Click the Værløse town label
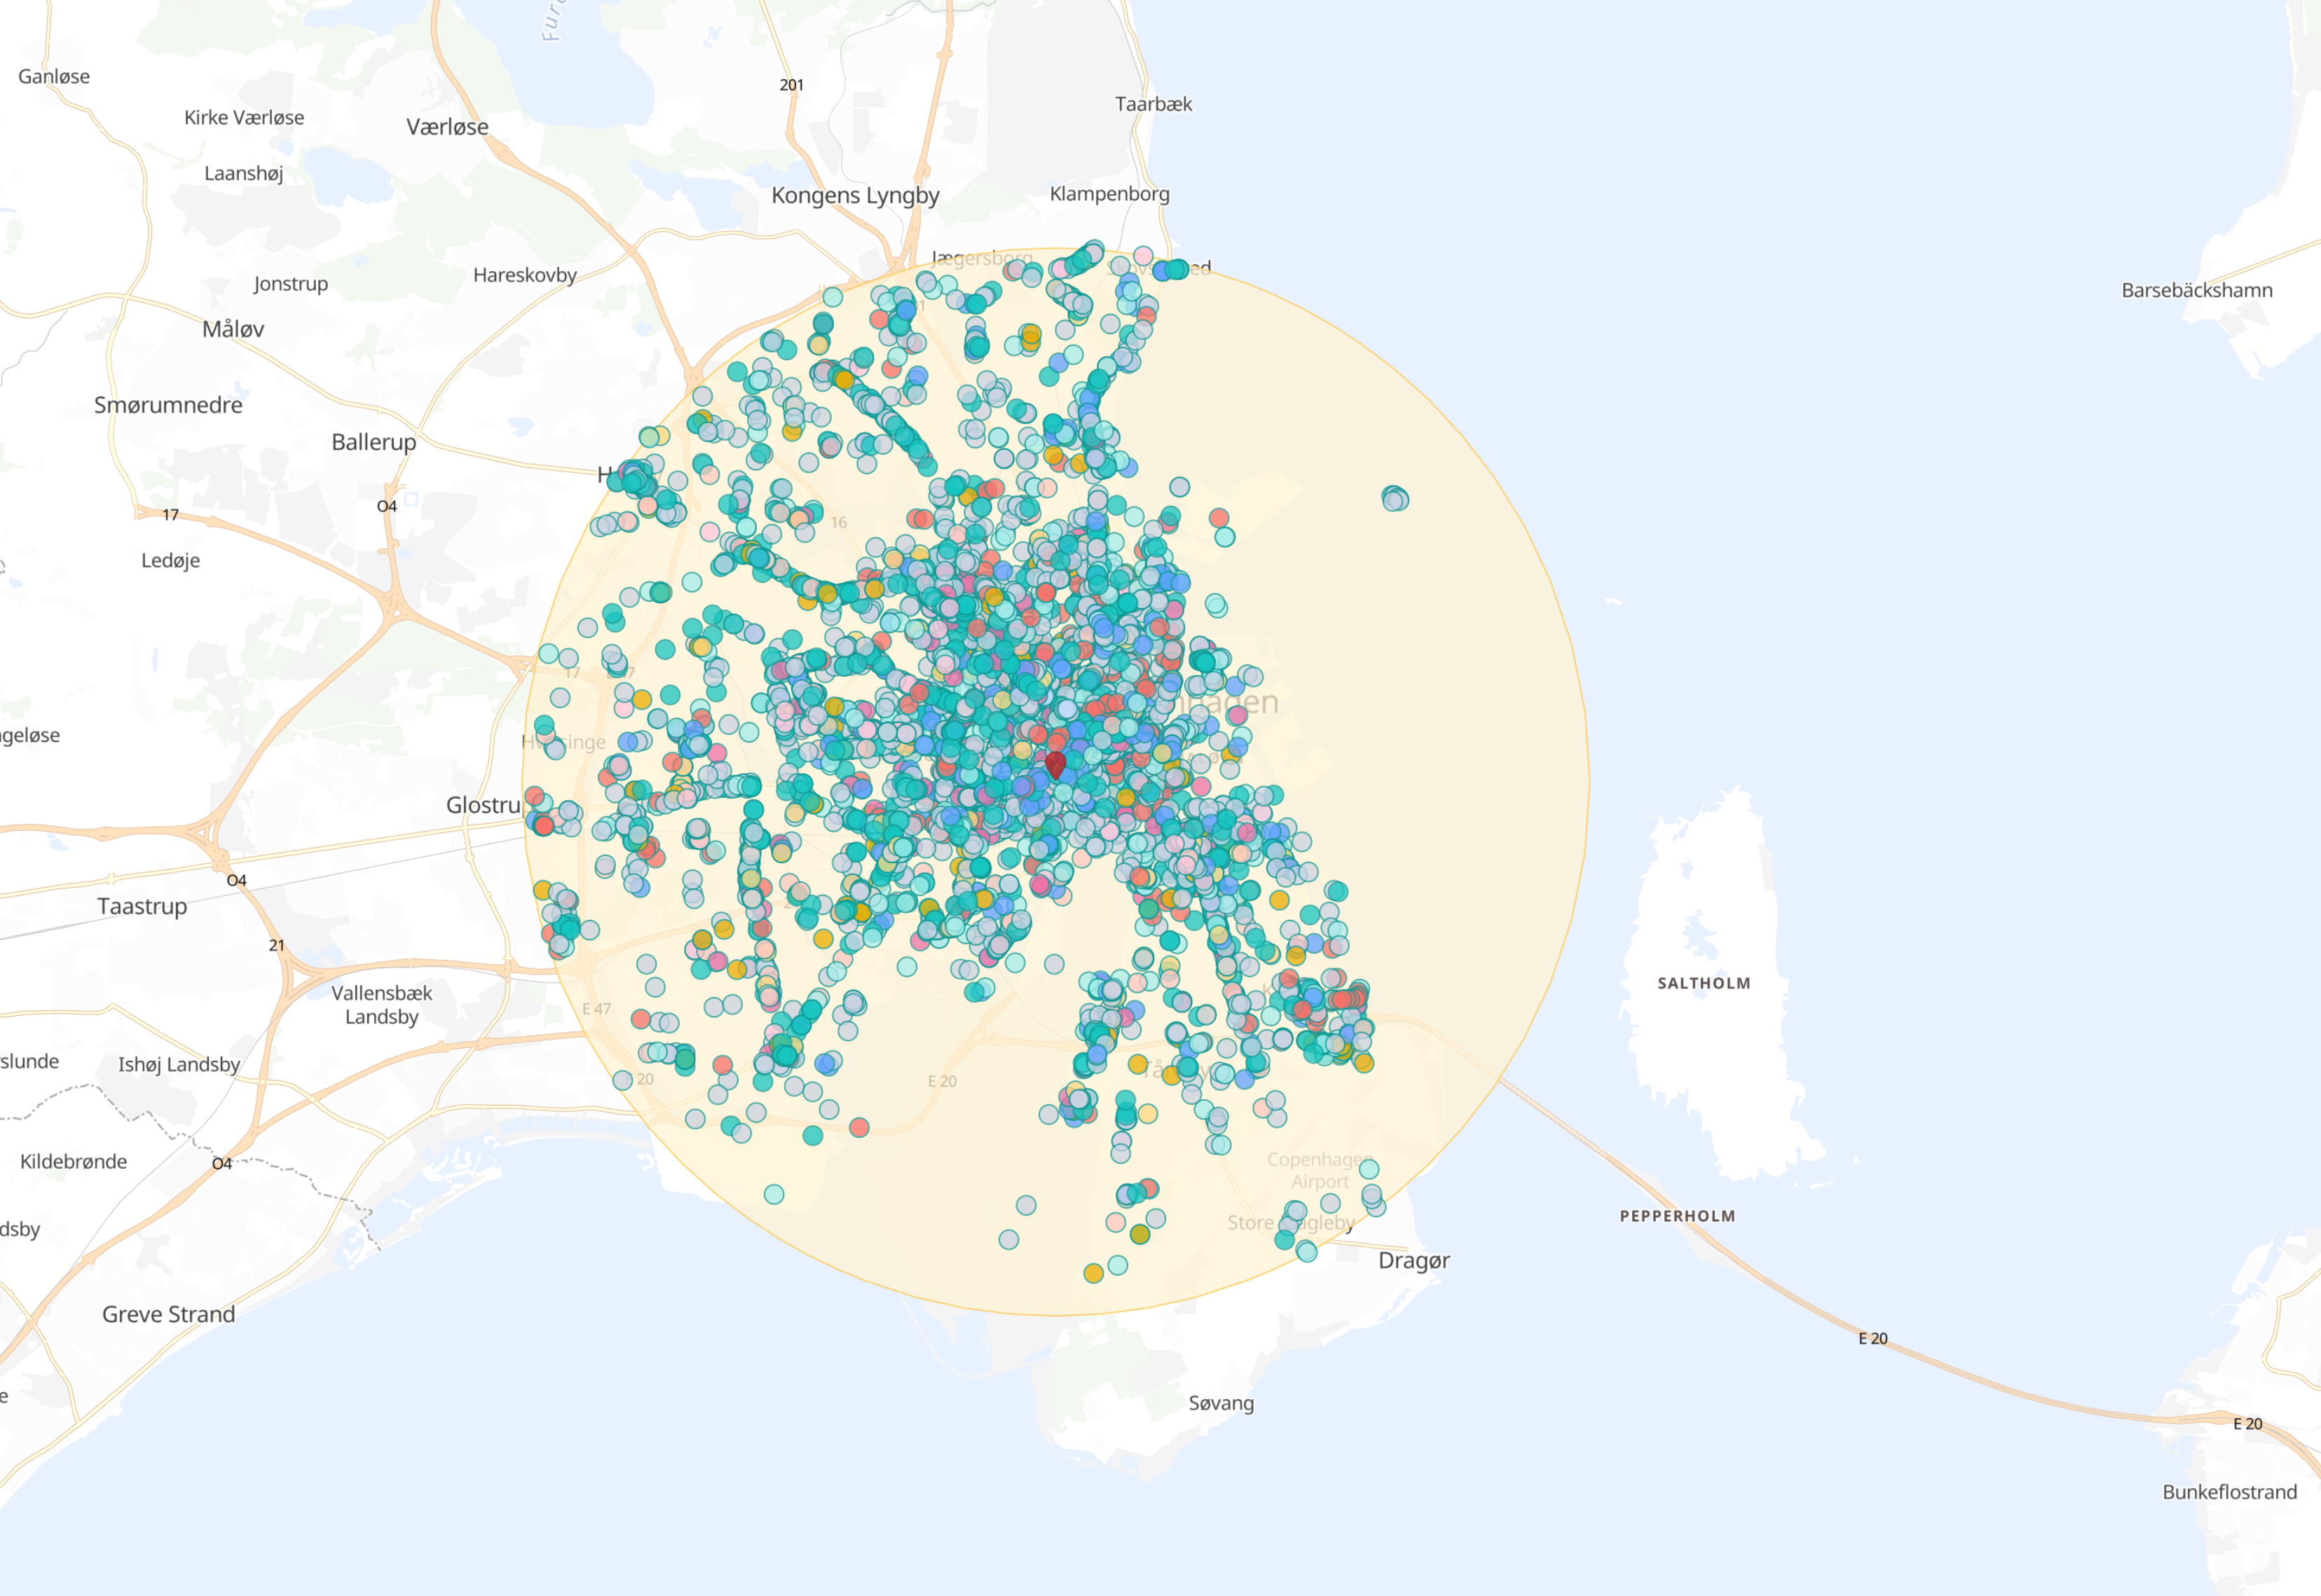 point(447,127)
